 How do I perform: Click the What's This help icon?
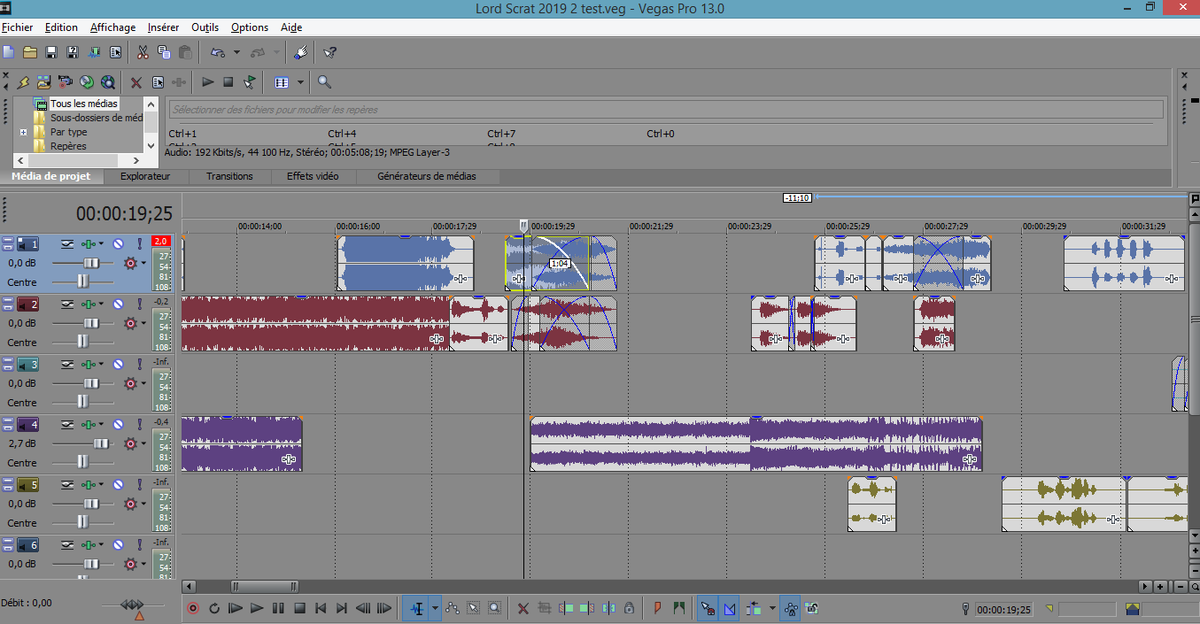pos(330,52)
